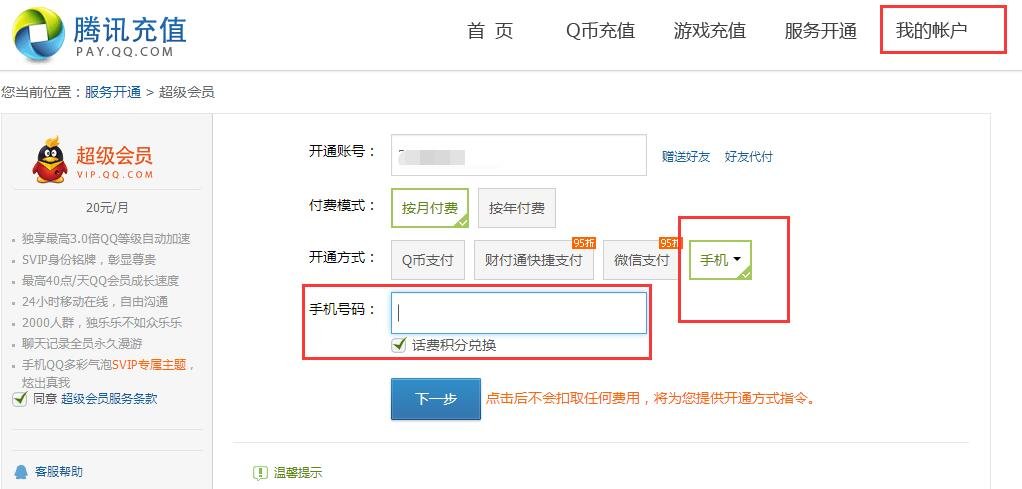Click the warm tips info icon

pyautogui.click(x=260, y=473)
